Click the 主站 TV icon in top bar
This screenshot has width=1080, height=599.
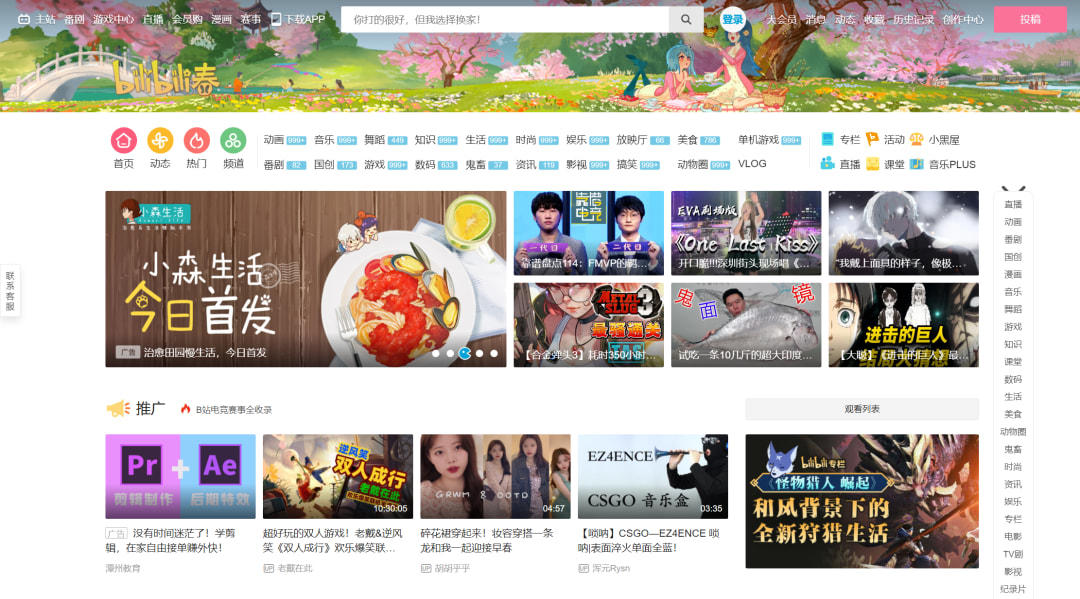pyautogui.click(x=24, y=19)
